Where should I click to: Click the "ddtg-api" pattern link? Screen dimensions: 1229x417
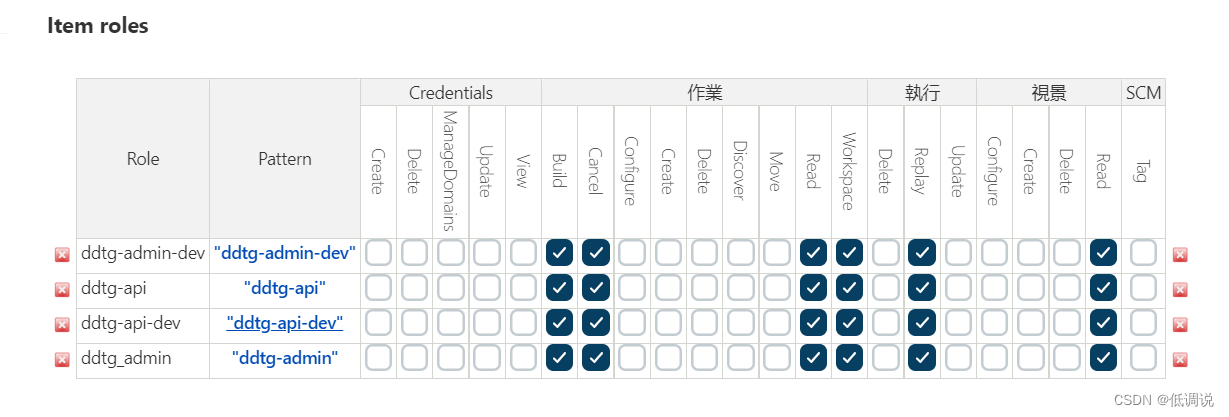(285, 288)
